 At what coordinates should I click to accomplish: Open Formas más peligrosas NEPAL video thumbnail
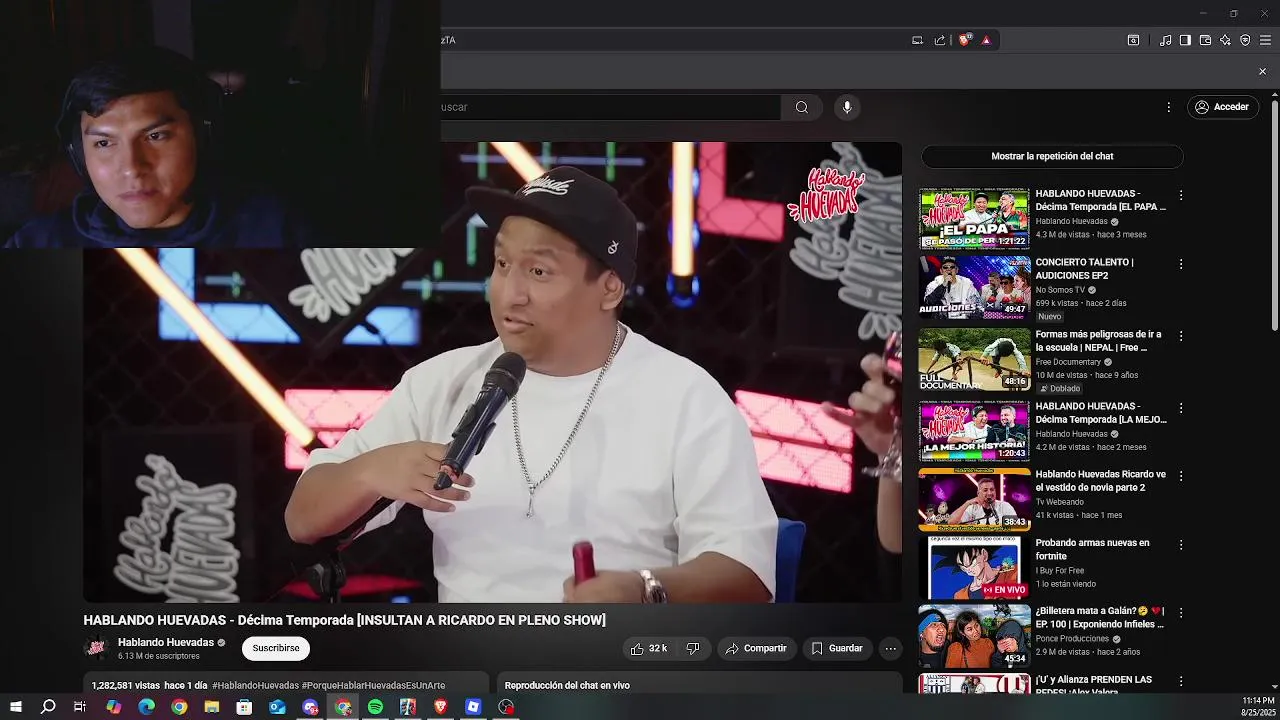pyautogui.click(x=974, y=359)
